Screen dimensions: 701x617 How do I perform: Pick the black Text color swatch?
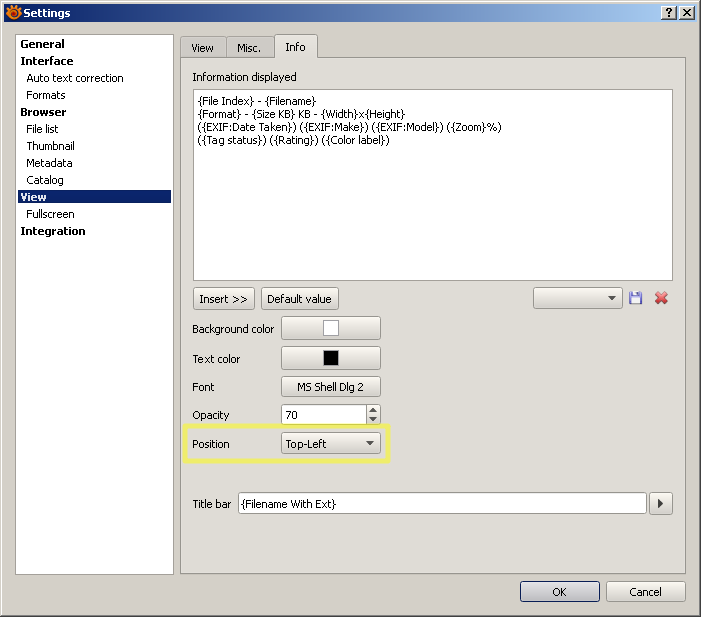[331, 358]
